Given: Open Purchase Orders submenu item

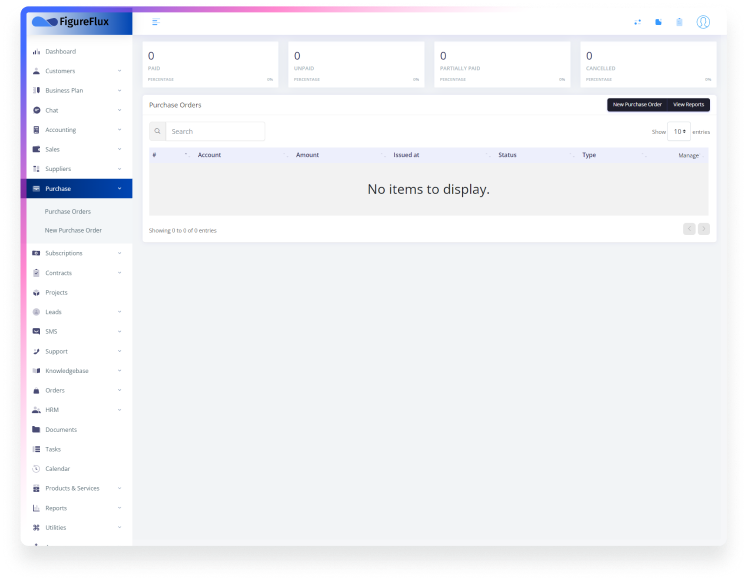Looking at the screenshot, I should point(68,212).
